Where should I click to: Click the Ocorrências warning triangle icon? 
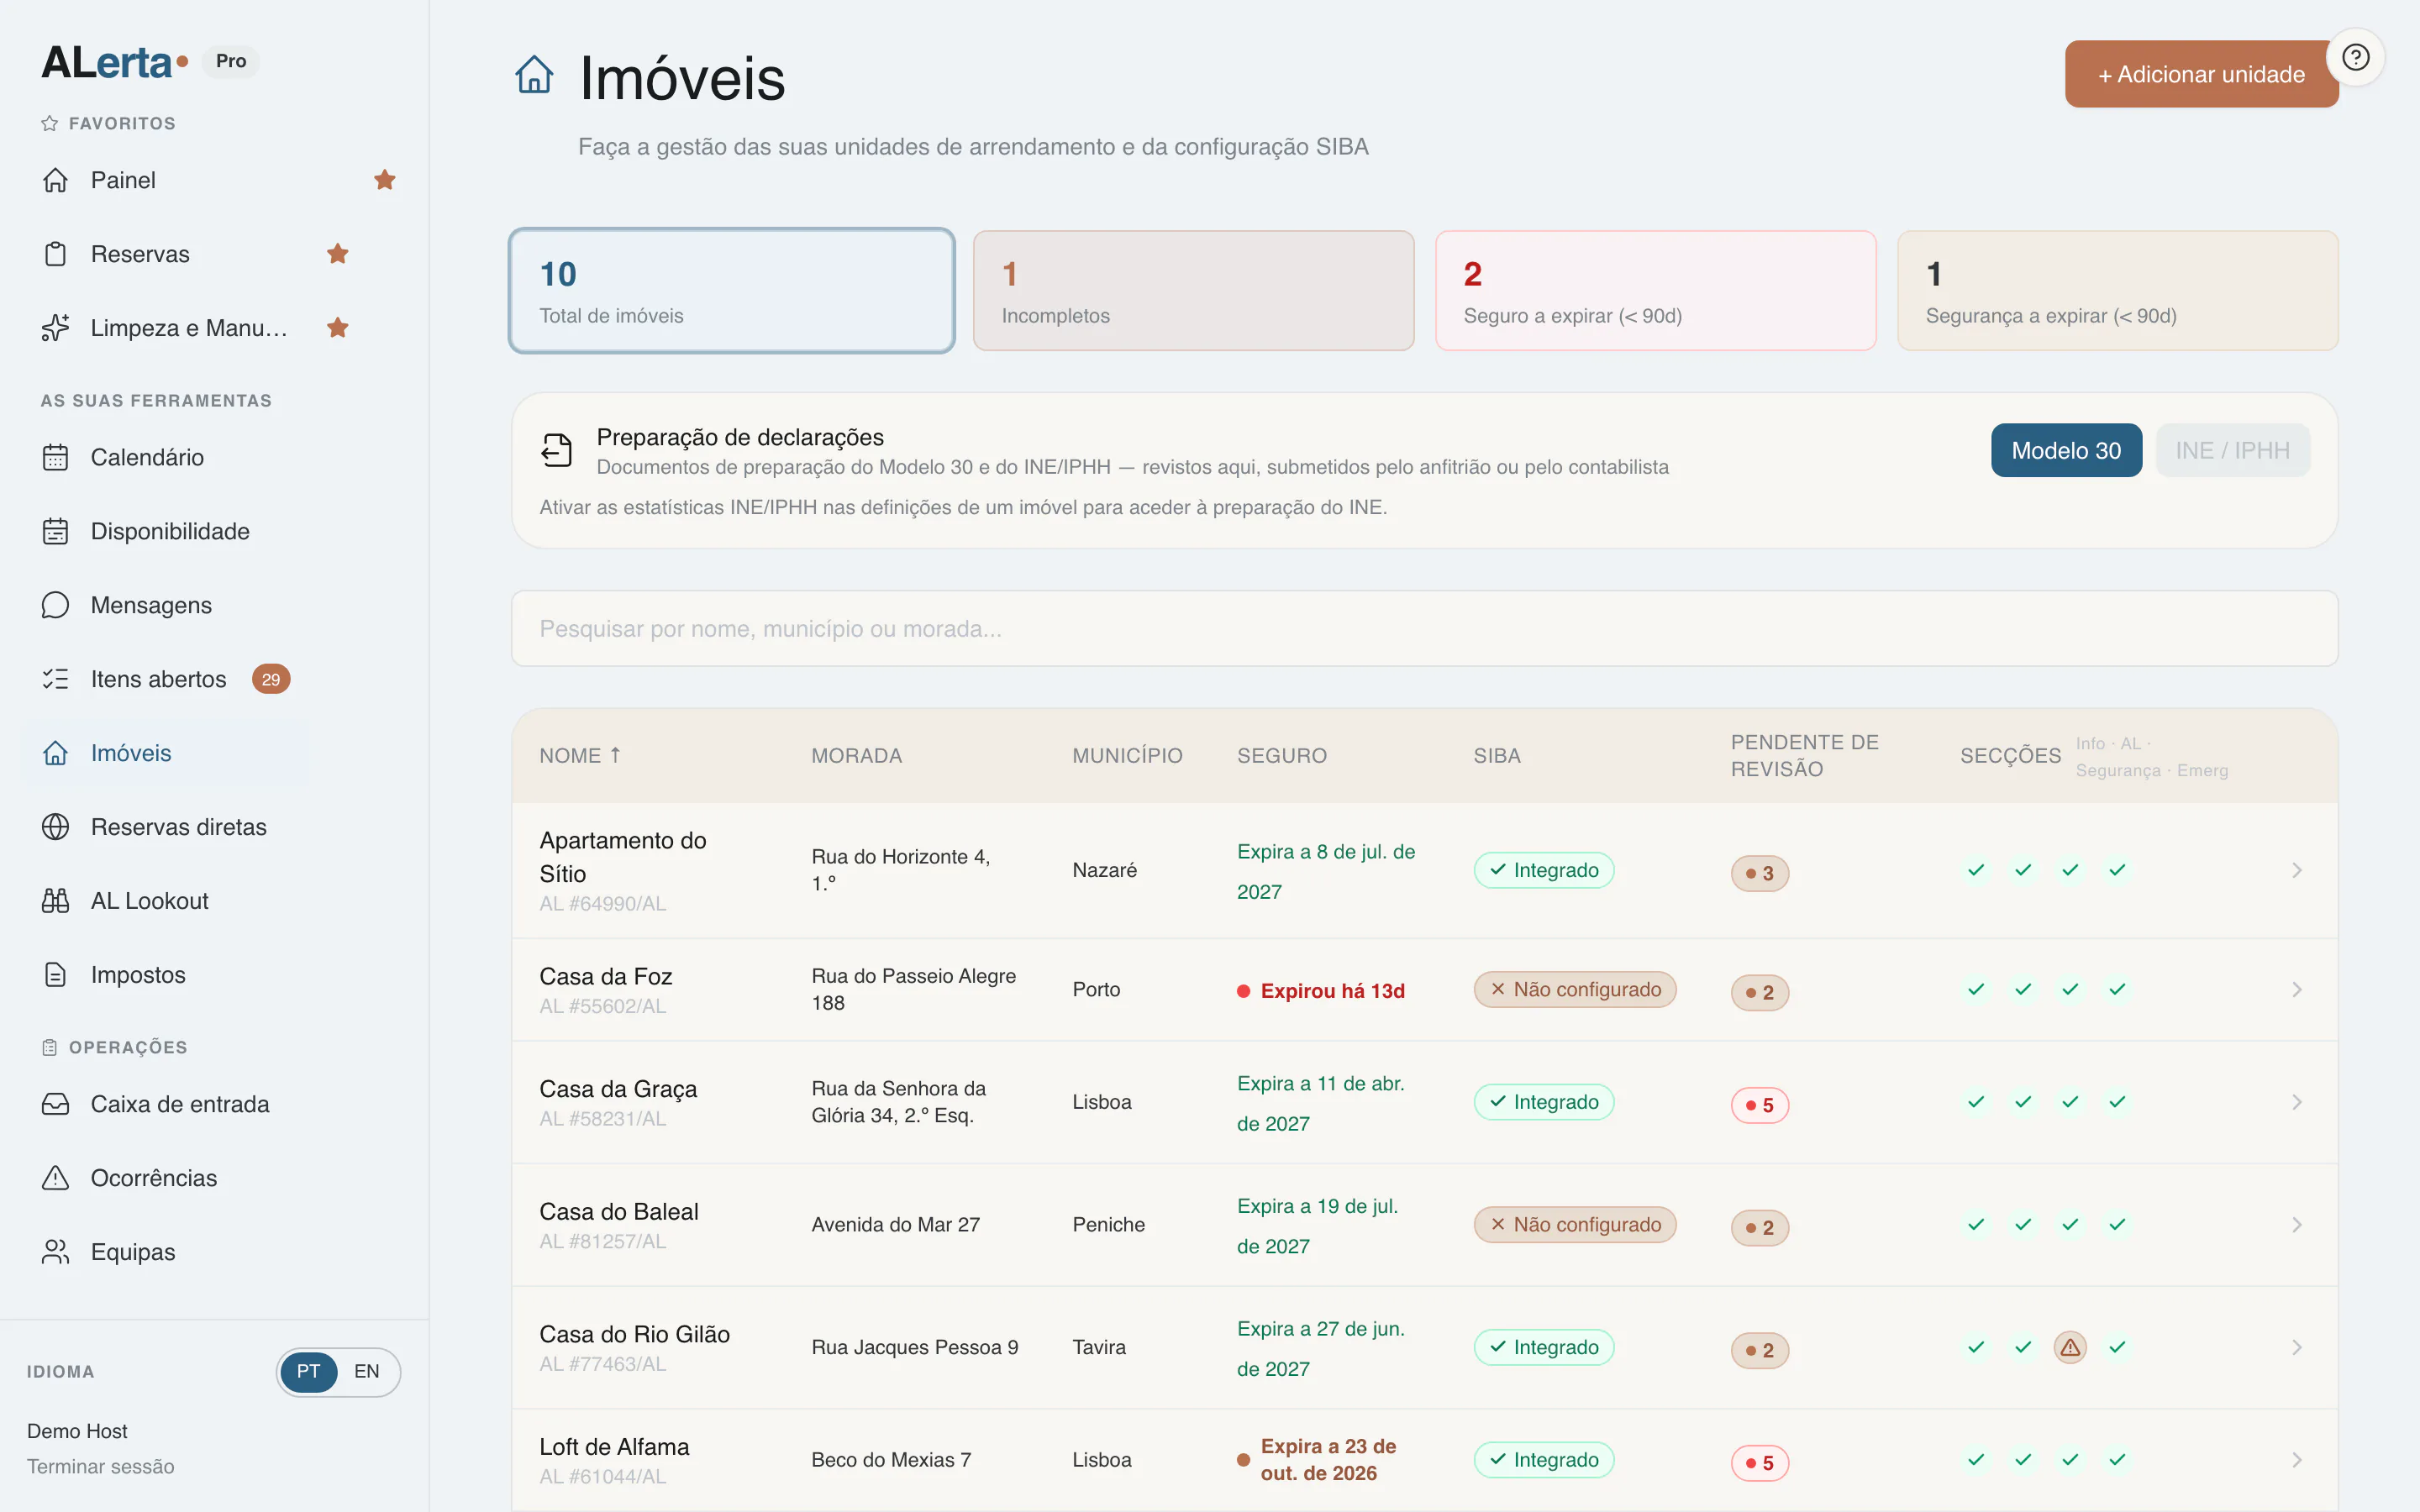pyautogui.click(x=56, y=1178)
